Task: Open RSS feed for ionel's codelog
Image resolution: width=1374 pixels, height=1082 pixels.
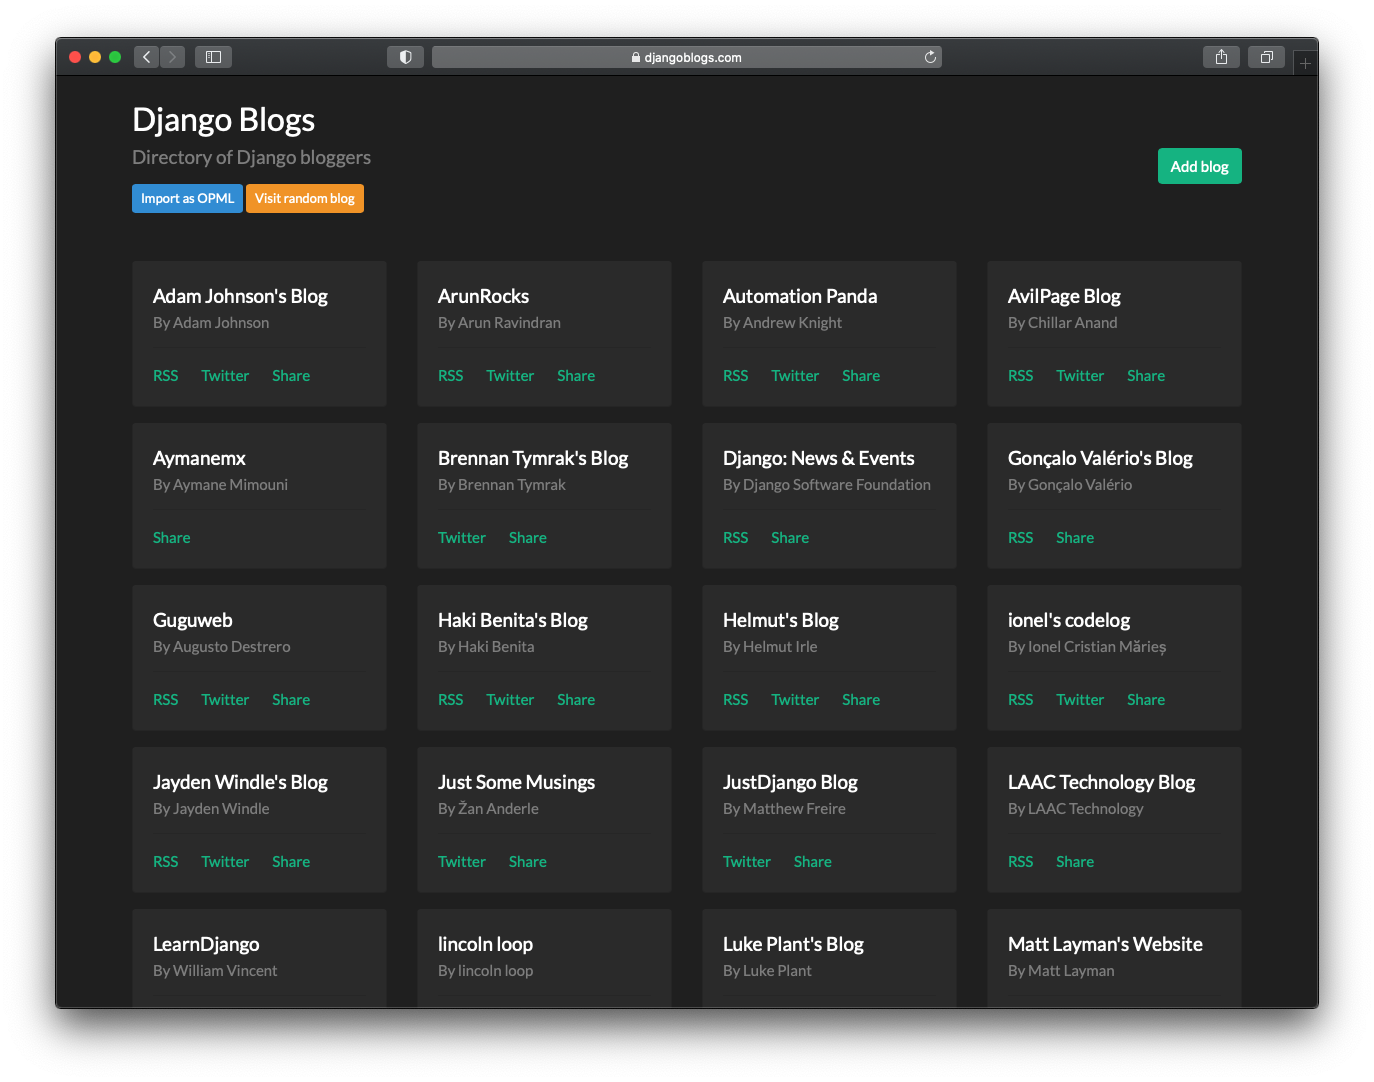Action: tap(1021, 700)
